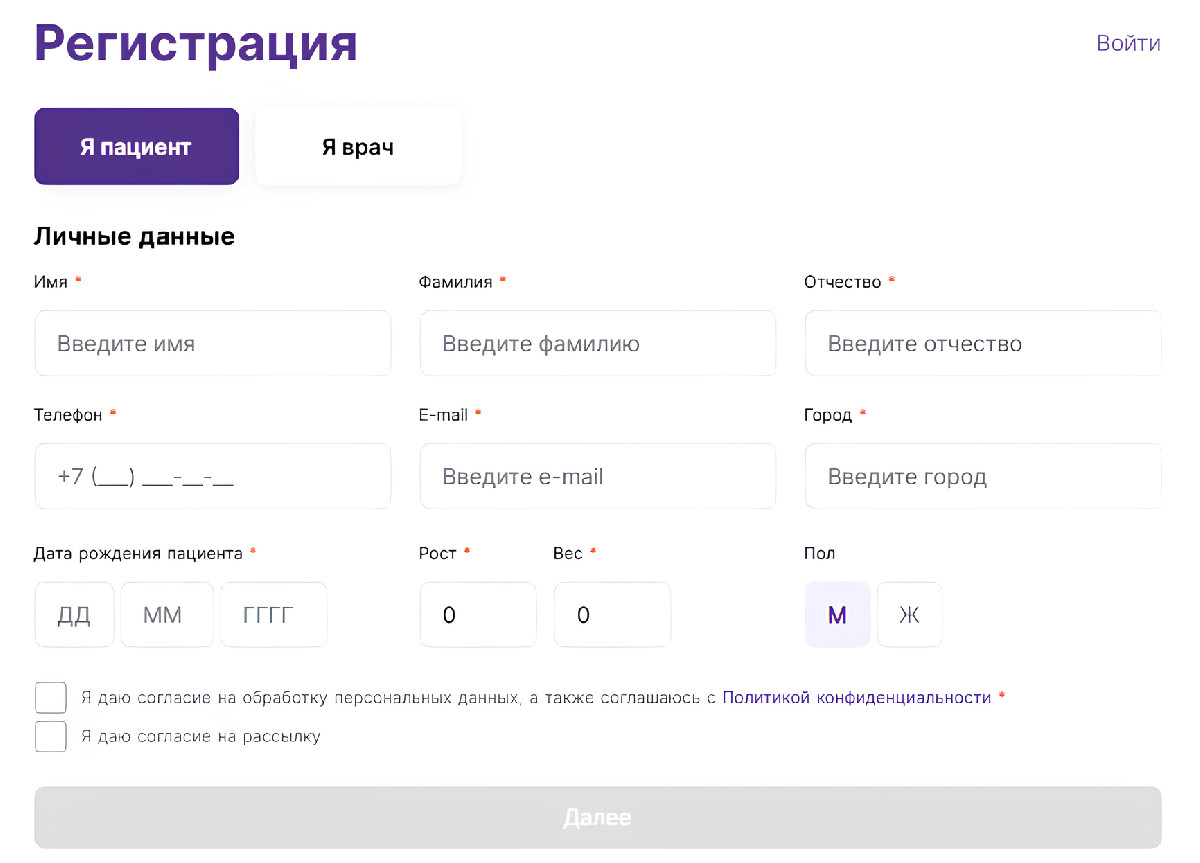Switch to the Я врач tab
The width and height of the screenshot is (1200, 863).
(x=357, y=145)
